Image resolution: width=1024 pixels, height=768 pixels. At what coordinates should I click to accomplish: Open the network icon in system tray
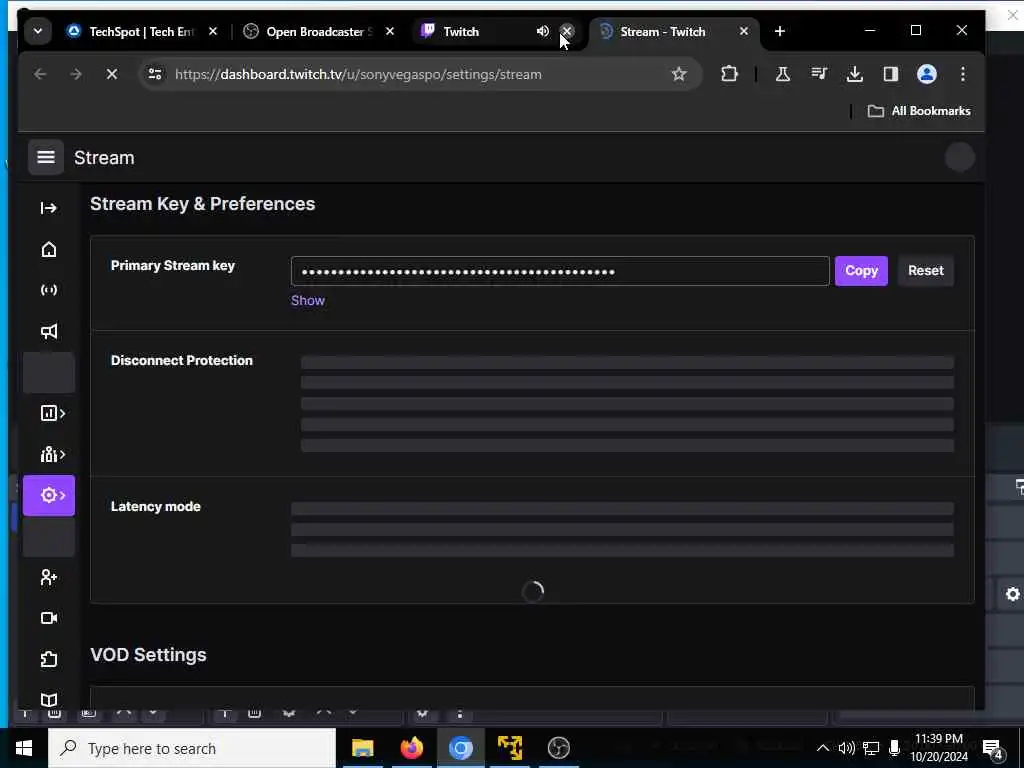871,748
